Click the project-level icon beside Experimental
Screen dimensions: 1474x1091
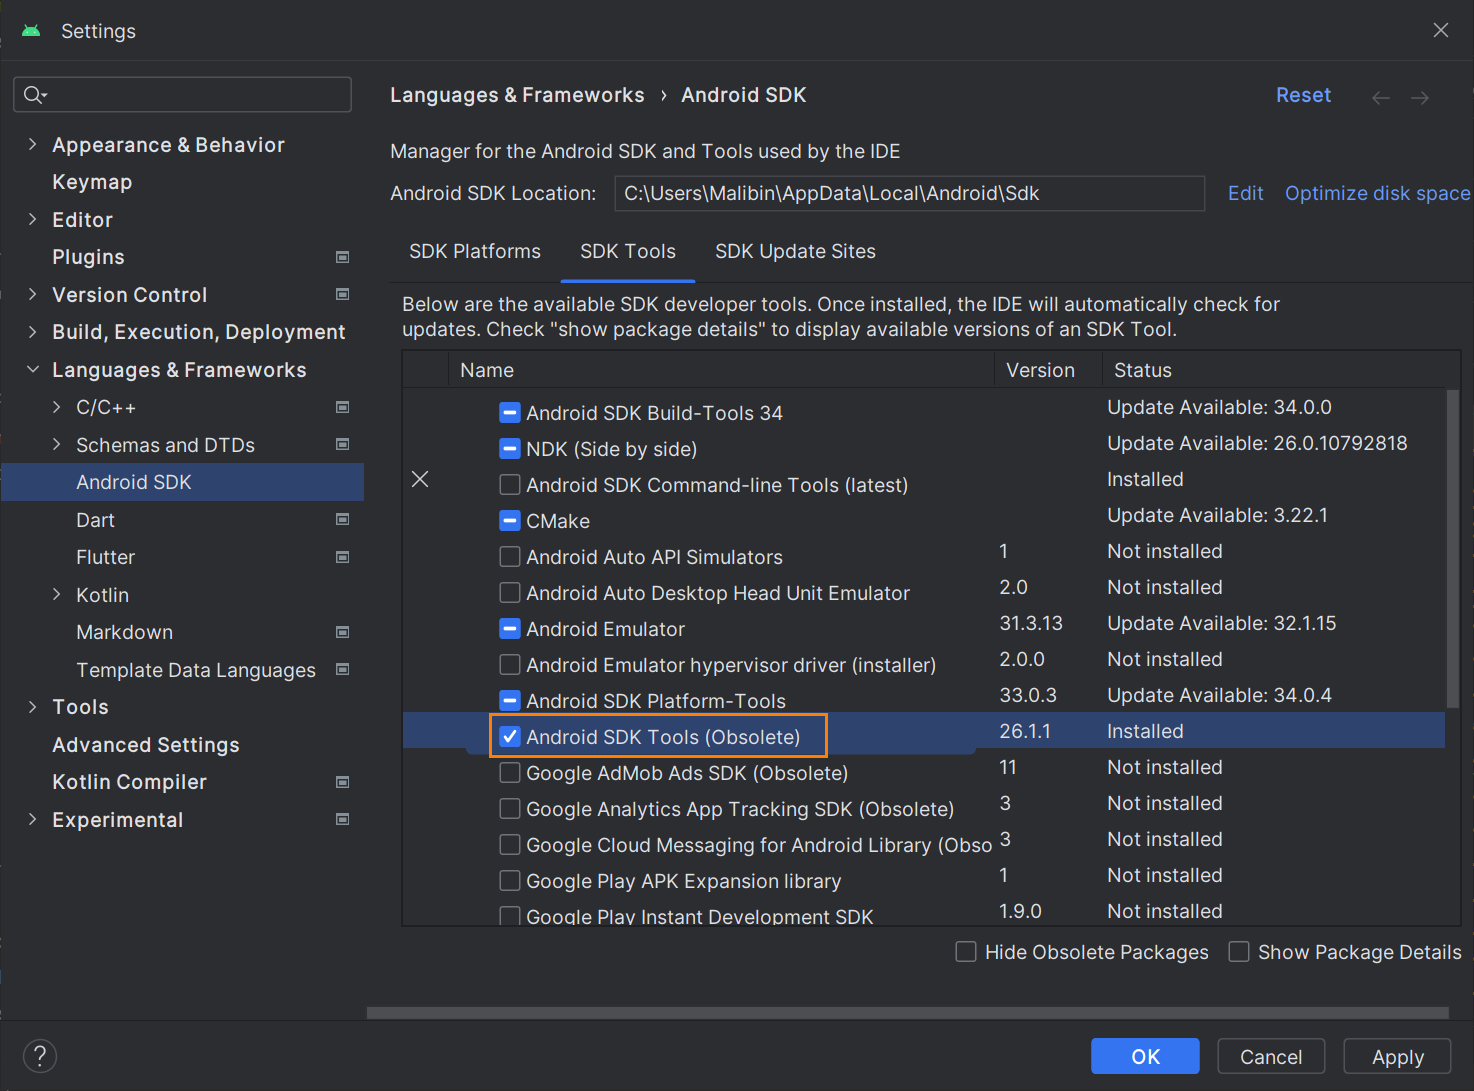[x=343, y=819]
